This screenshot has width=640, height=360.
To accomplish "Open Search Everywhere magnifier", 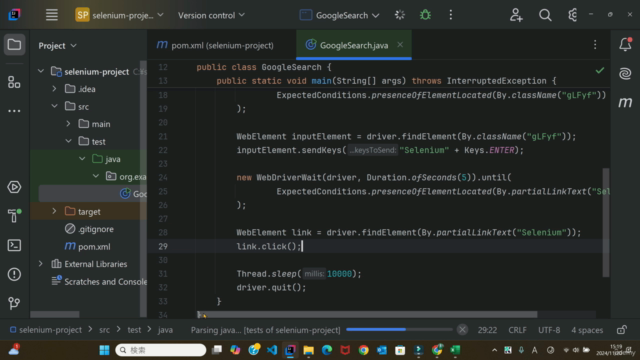I will coord(545,15).
